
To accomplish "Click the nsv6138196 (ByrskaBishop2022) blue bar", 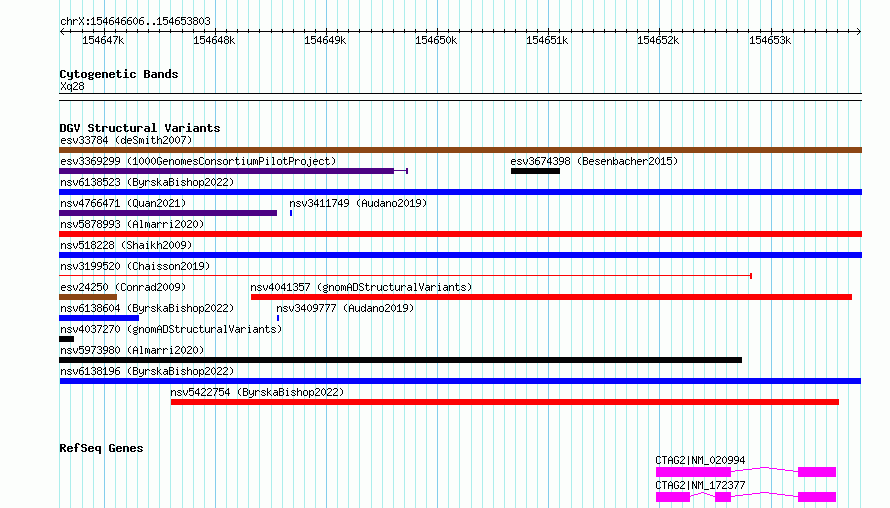I will pos(460,381).
